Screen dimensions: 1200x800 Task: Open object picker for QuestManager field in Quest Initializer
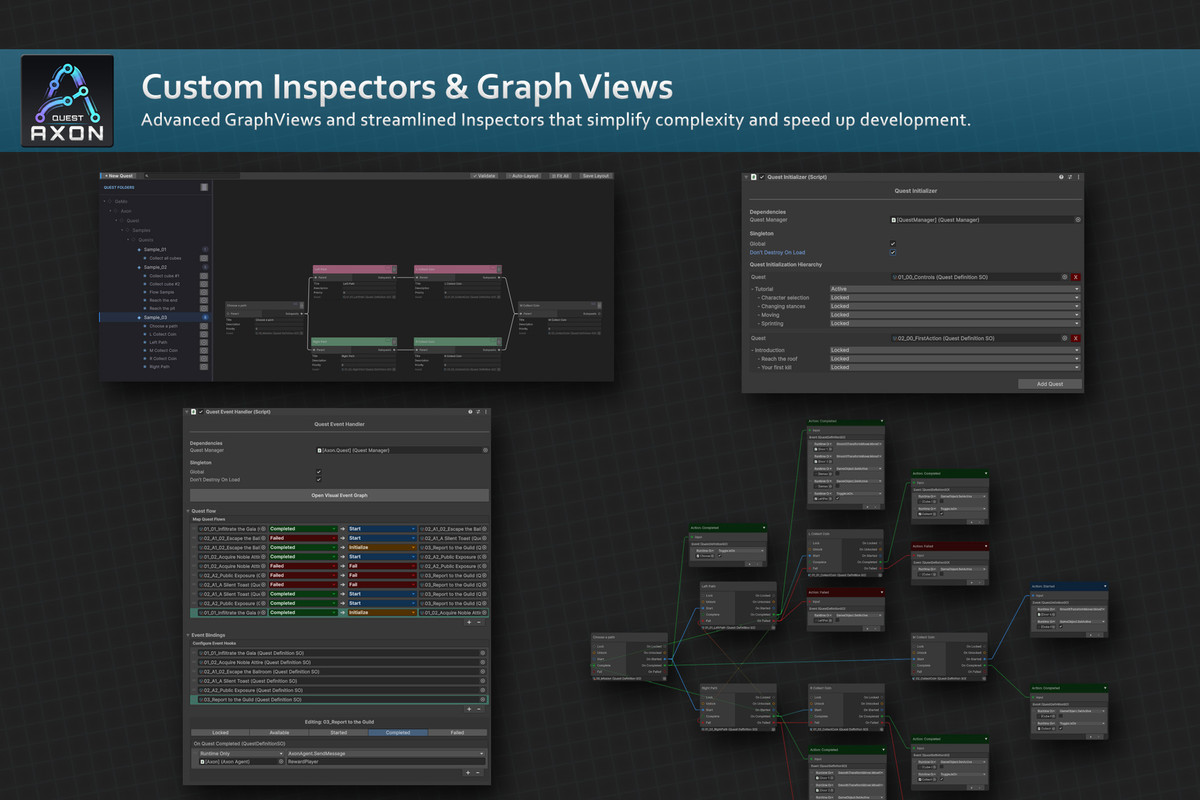coord(1078,219)
